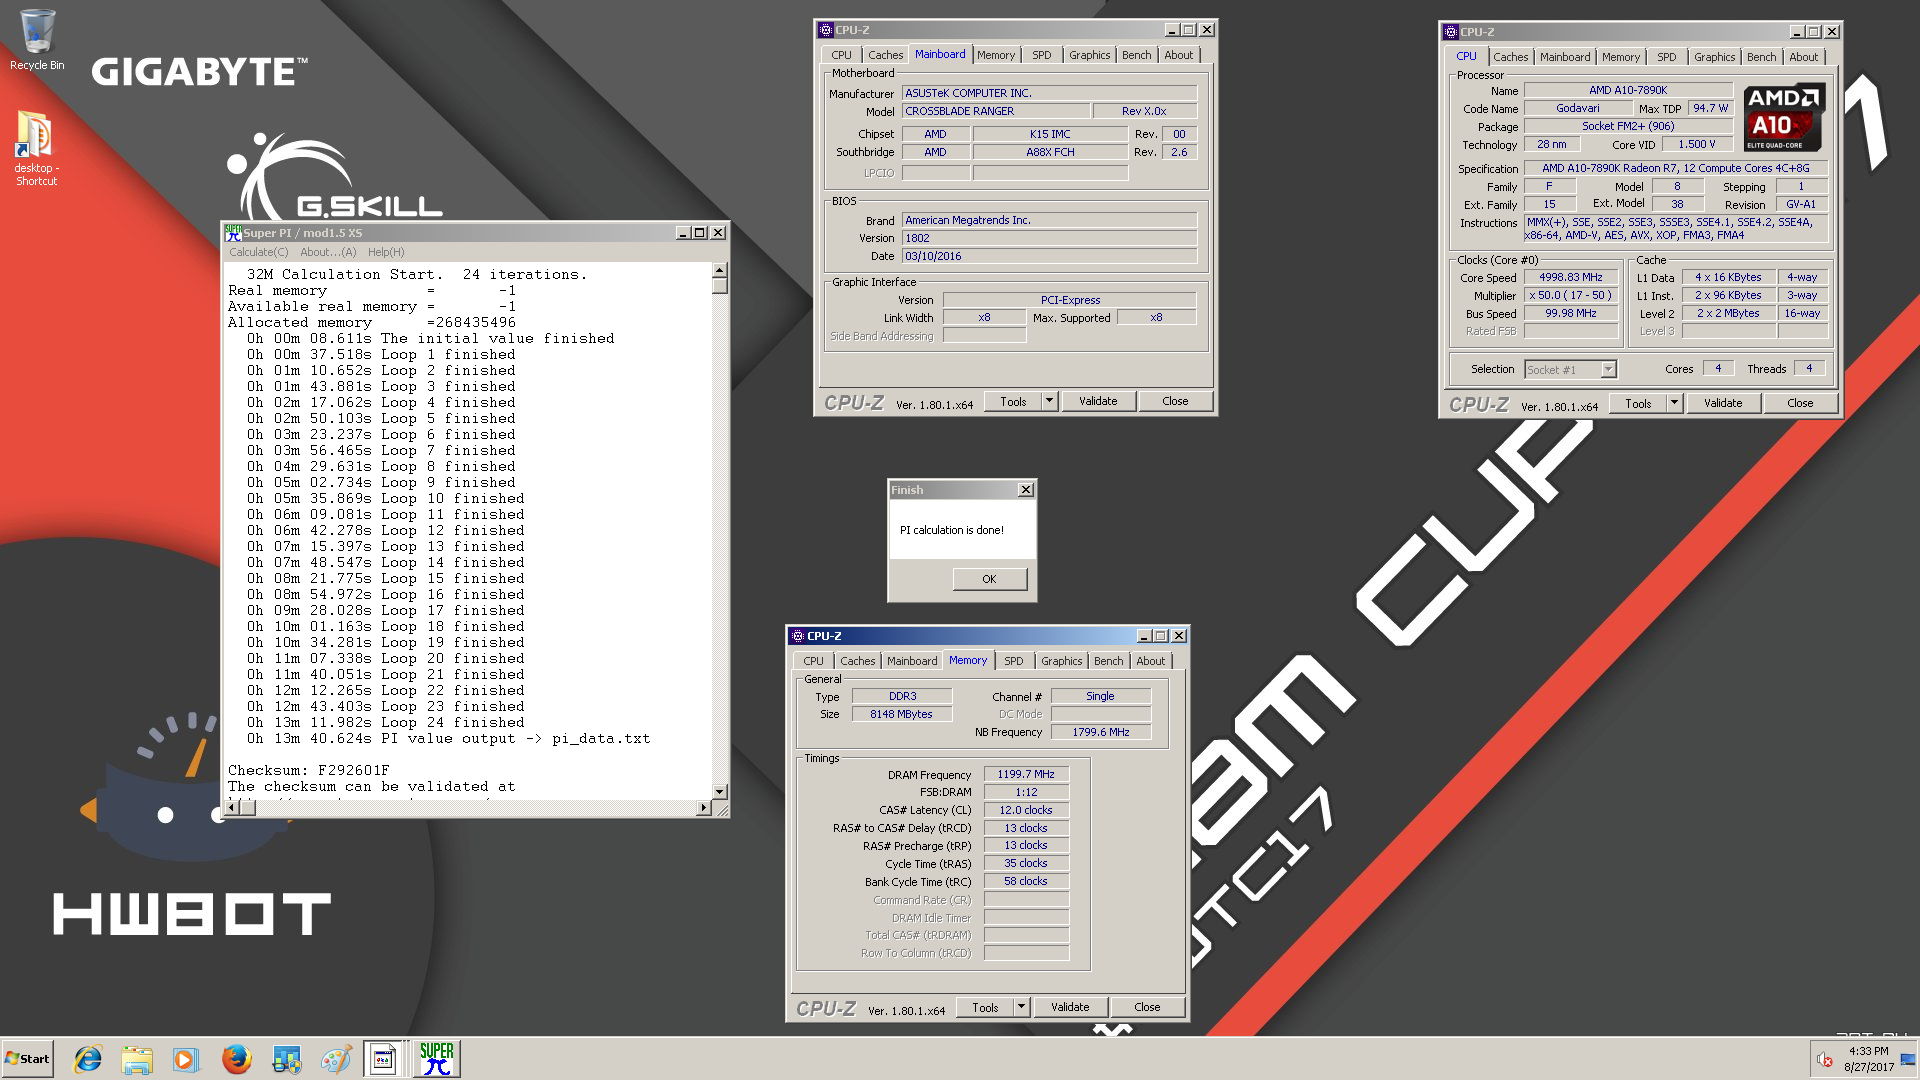Screen dimensions: 1920x1080
Task: Launch Internet Explorer from the taskbar
Action: coord(88,1059)
